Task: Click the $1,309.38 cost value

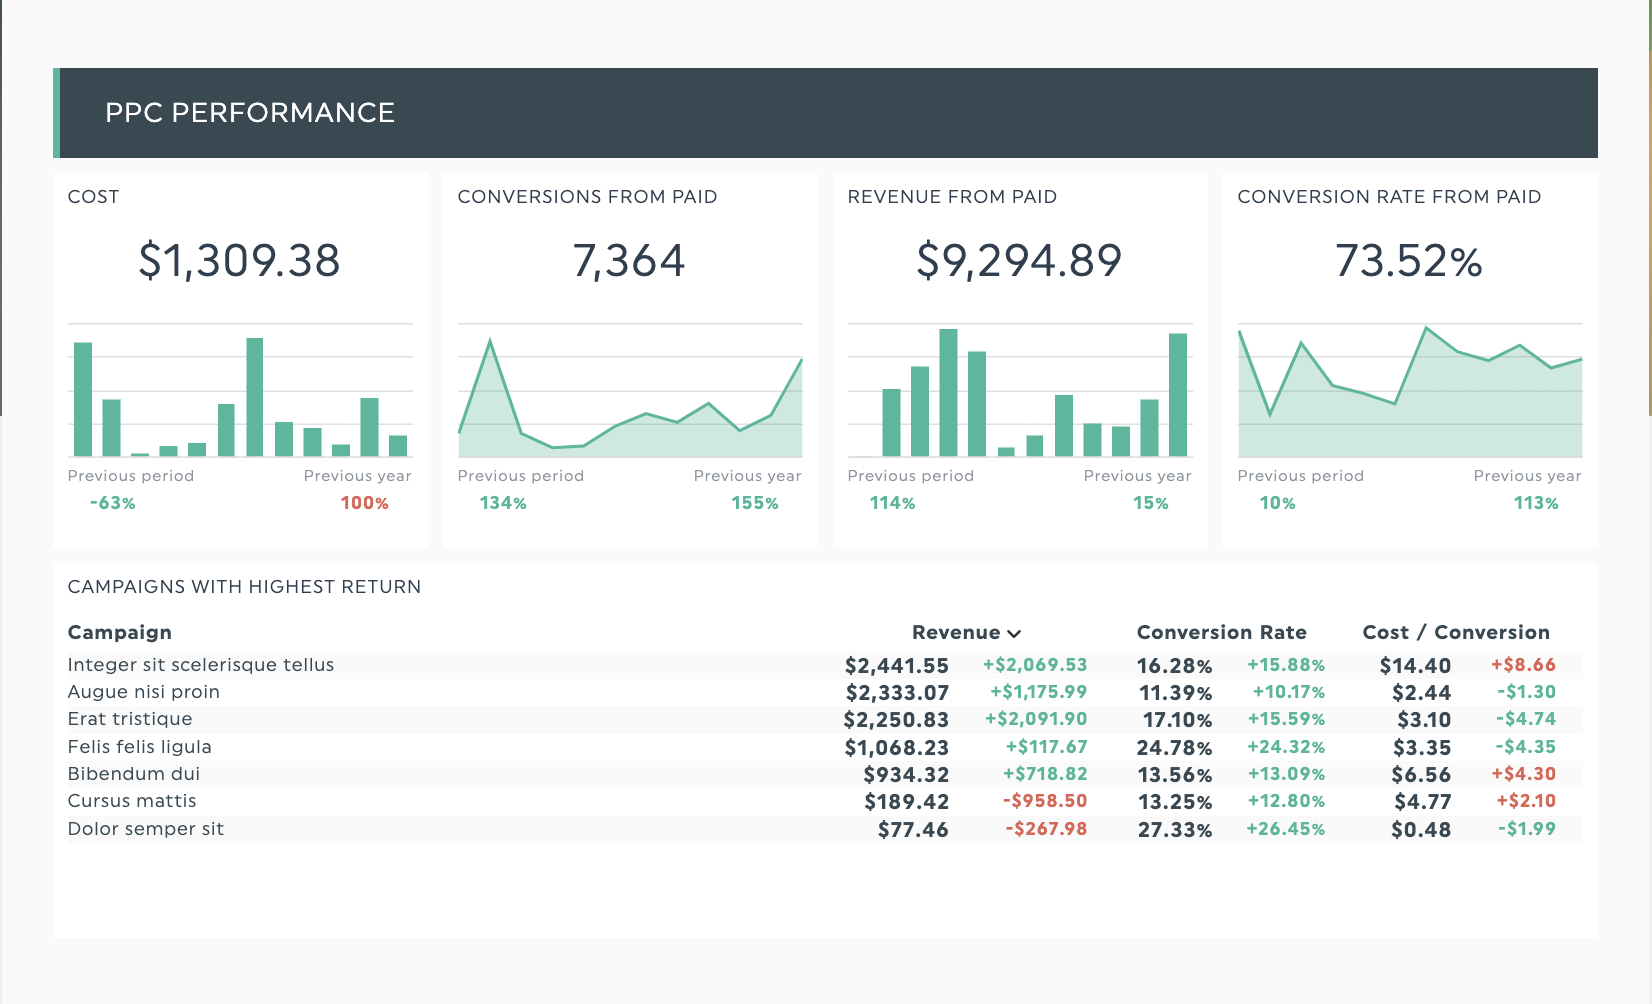Action: (x=239, y=261)
